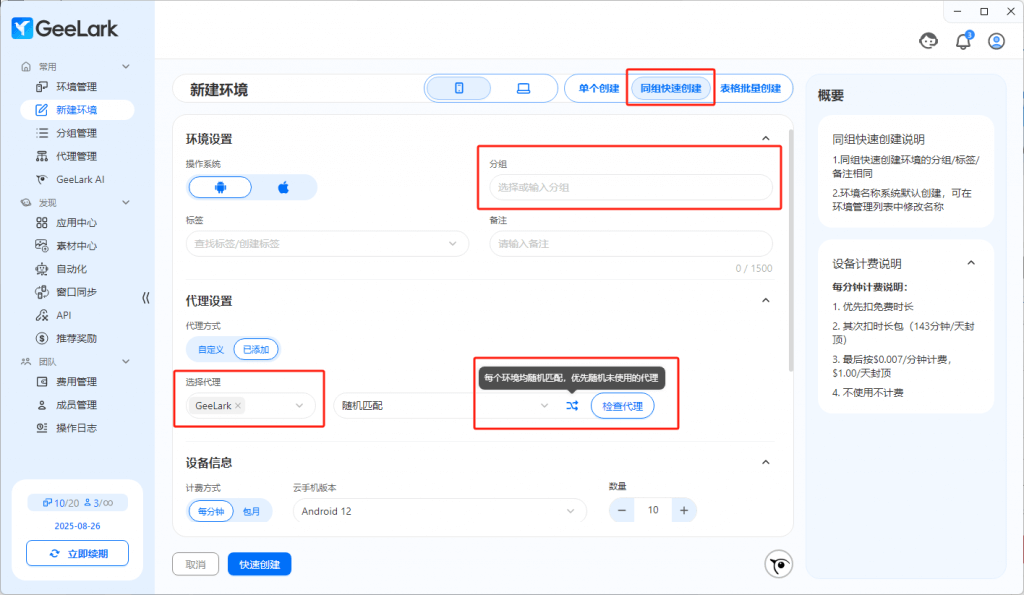Open 代理管理 in the sidebar

click(76, 156)
